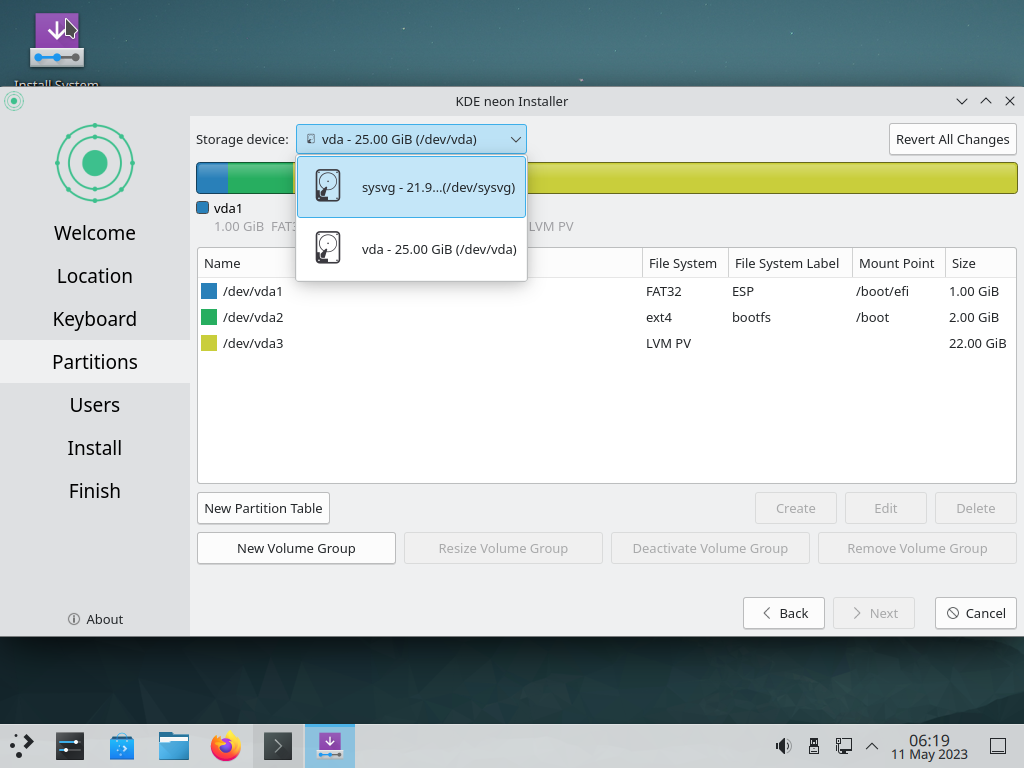The image size is (1024, 768).
Task: Click the installer task in taskbar
Action: tap(330, 746)
